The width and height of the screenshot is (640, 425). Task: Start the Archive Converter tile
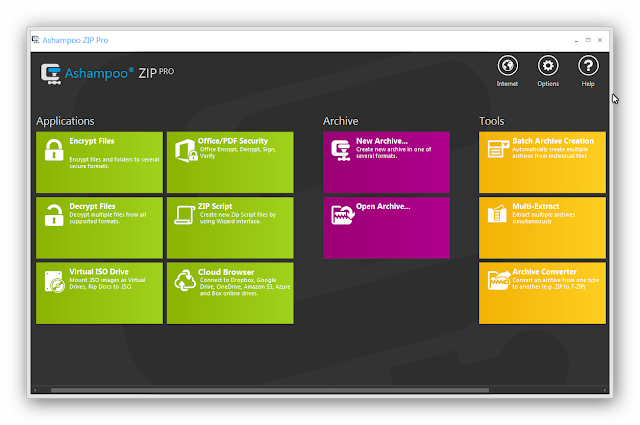(x=542, y=293)
